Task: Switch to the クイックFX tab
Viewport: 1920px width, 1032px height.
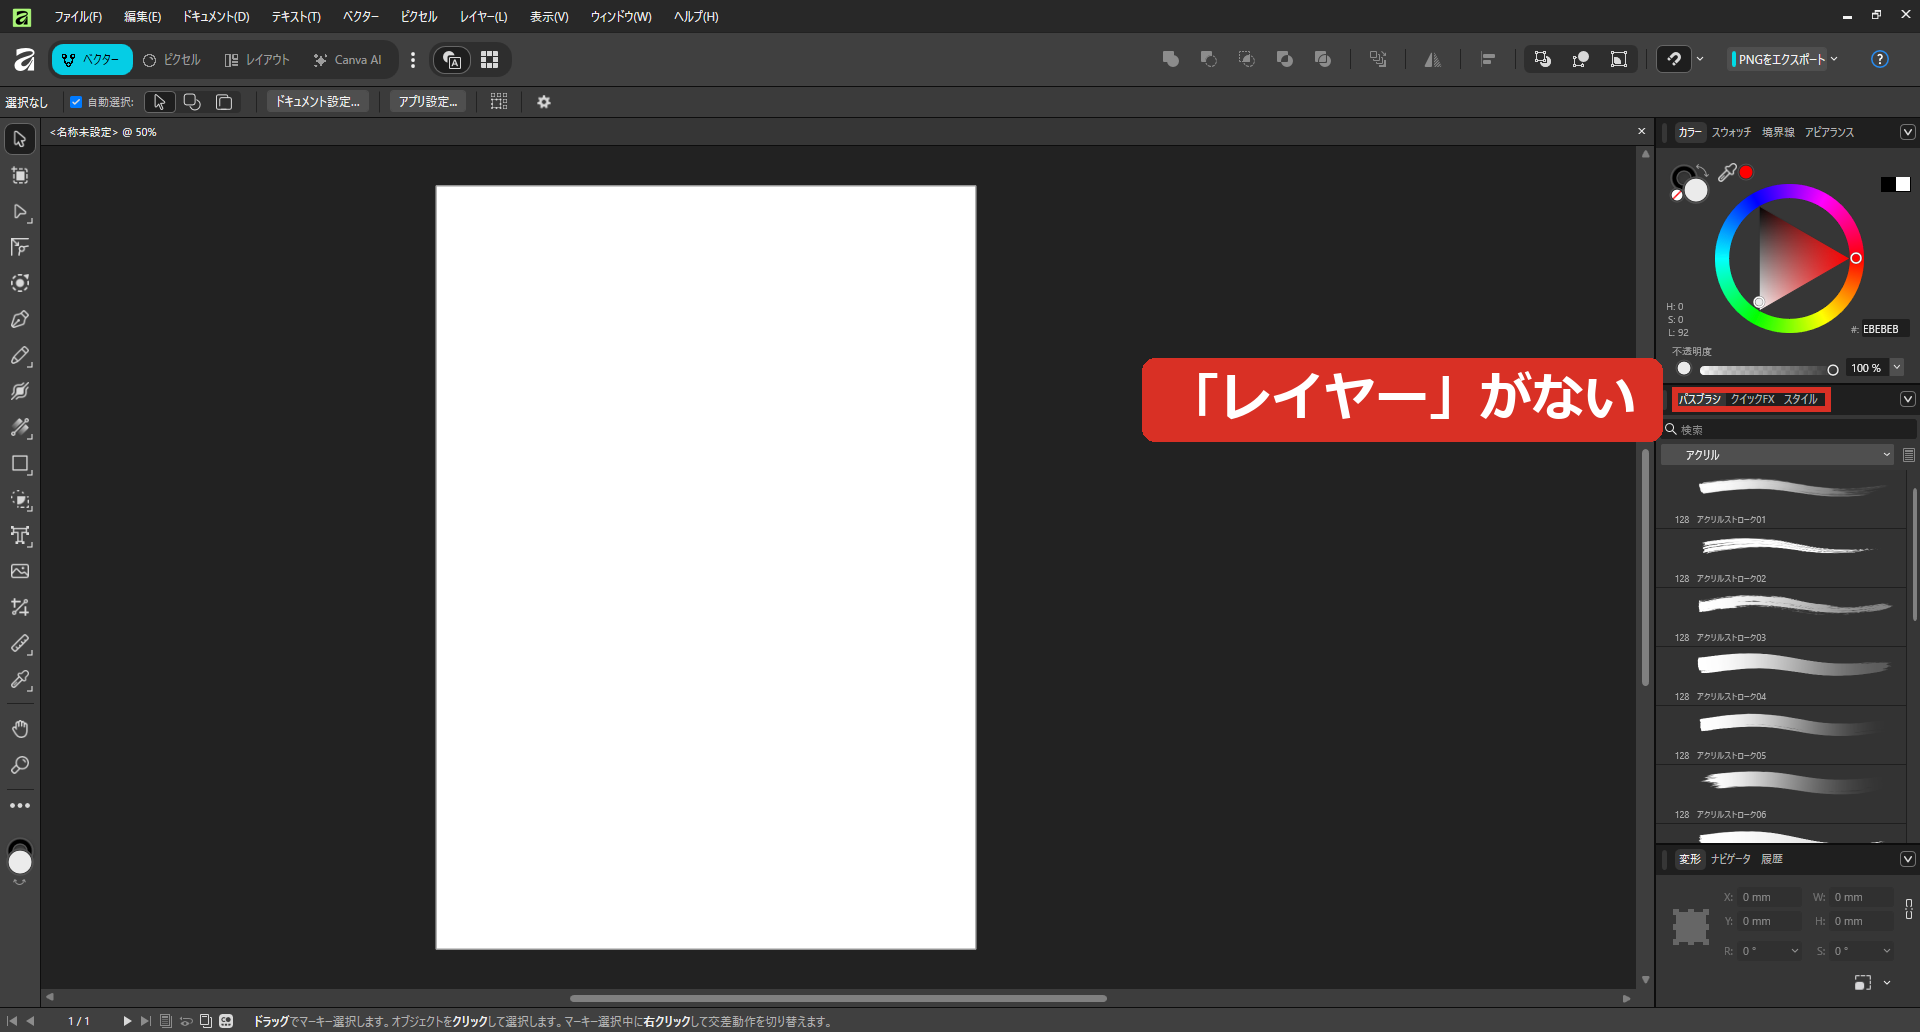Action: pyautogui.click(x=1752, y=399)
